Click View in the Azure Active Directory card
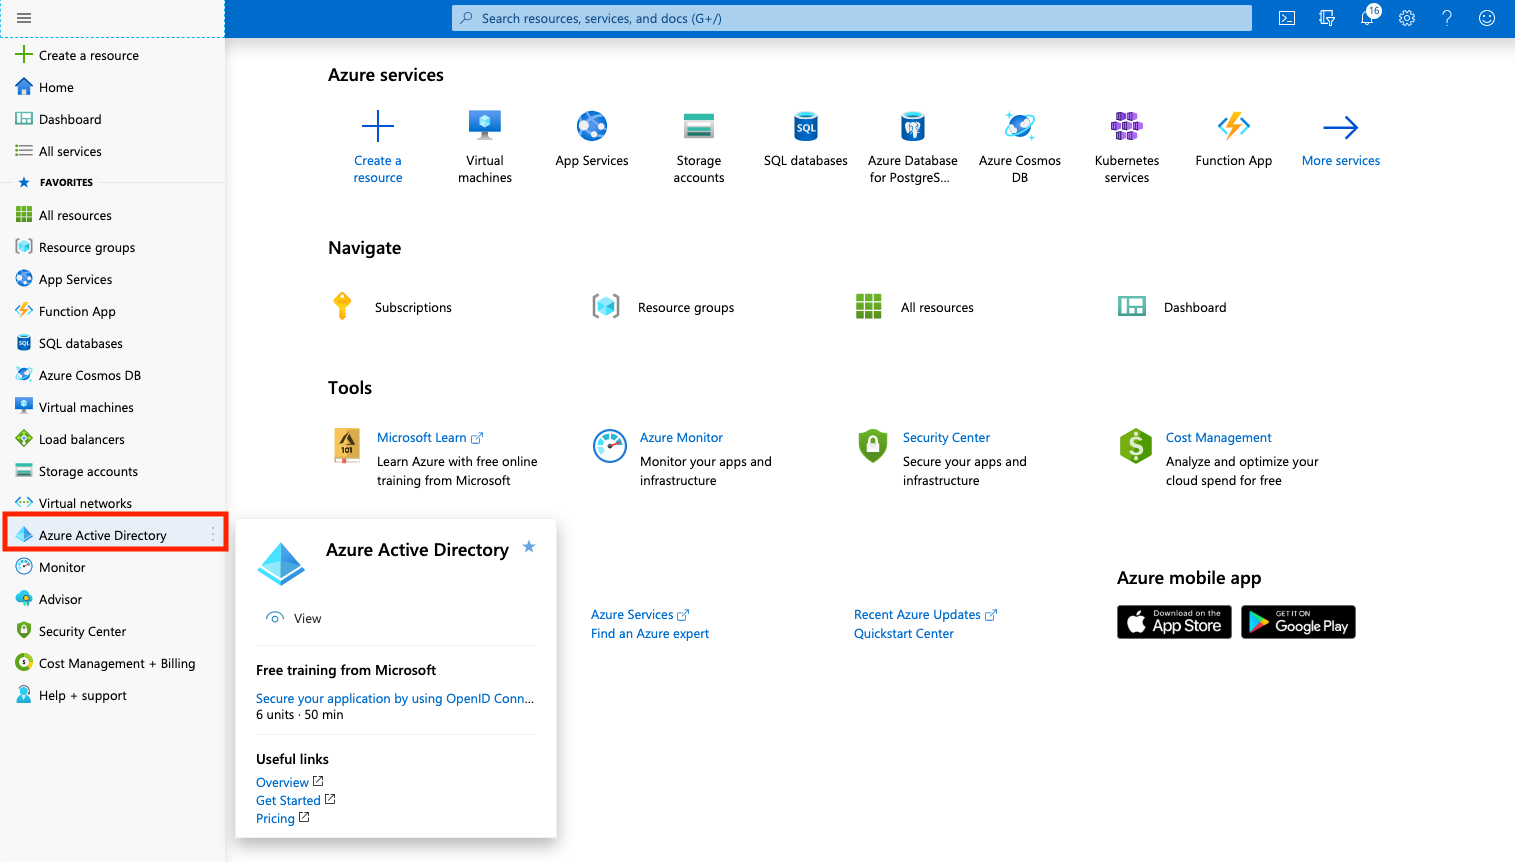 (x=307, y=618)
